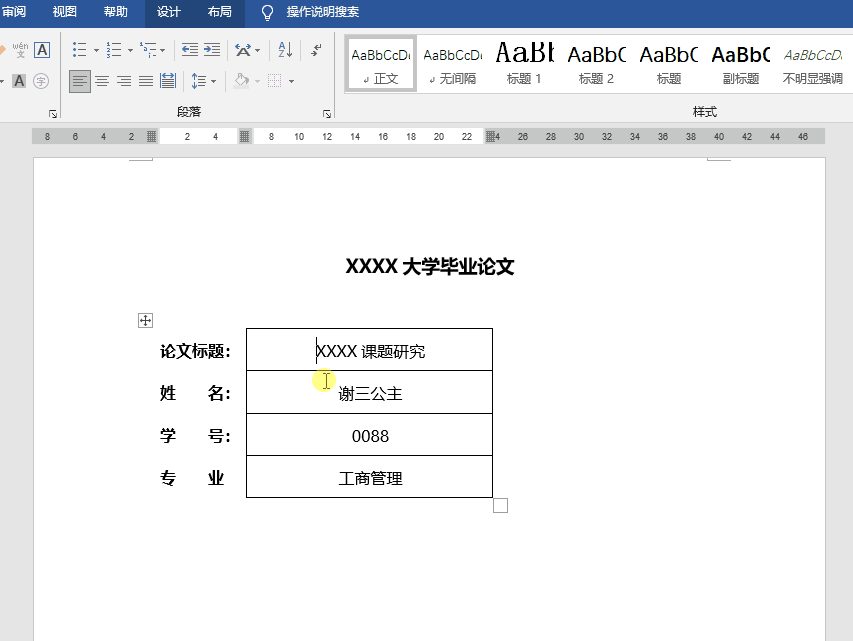Toggle show/hide paragraph marks
853x641 pixels.
316,47
